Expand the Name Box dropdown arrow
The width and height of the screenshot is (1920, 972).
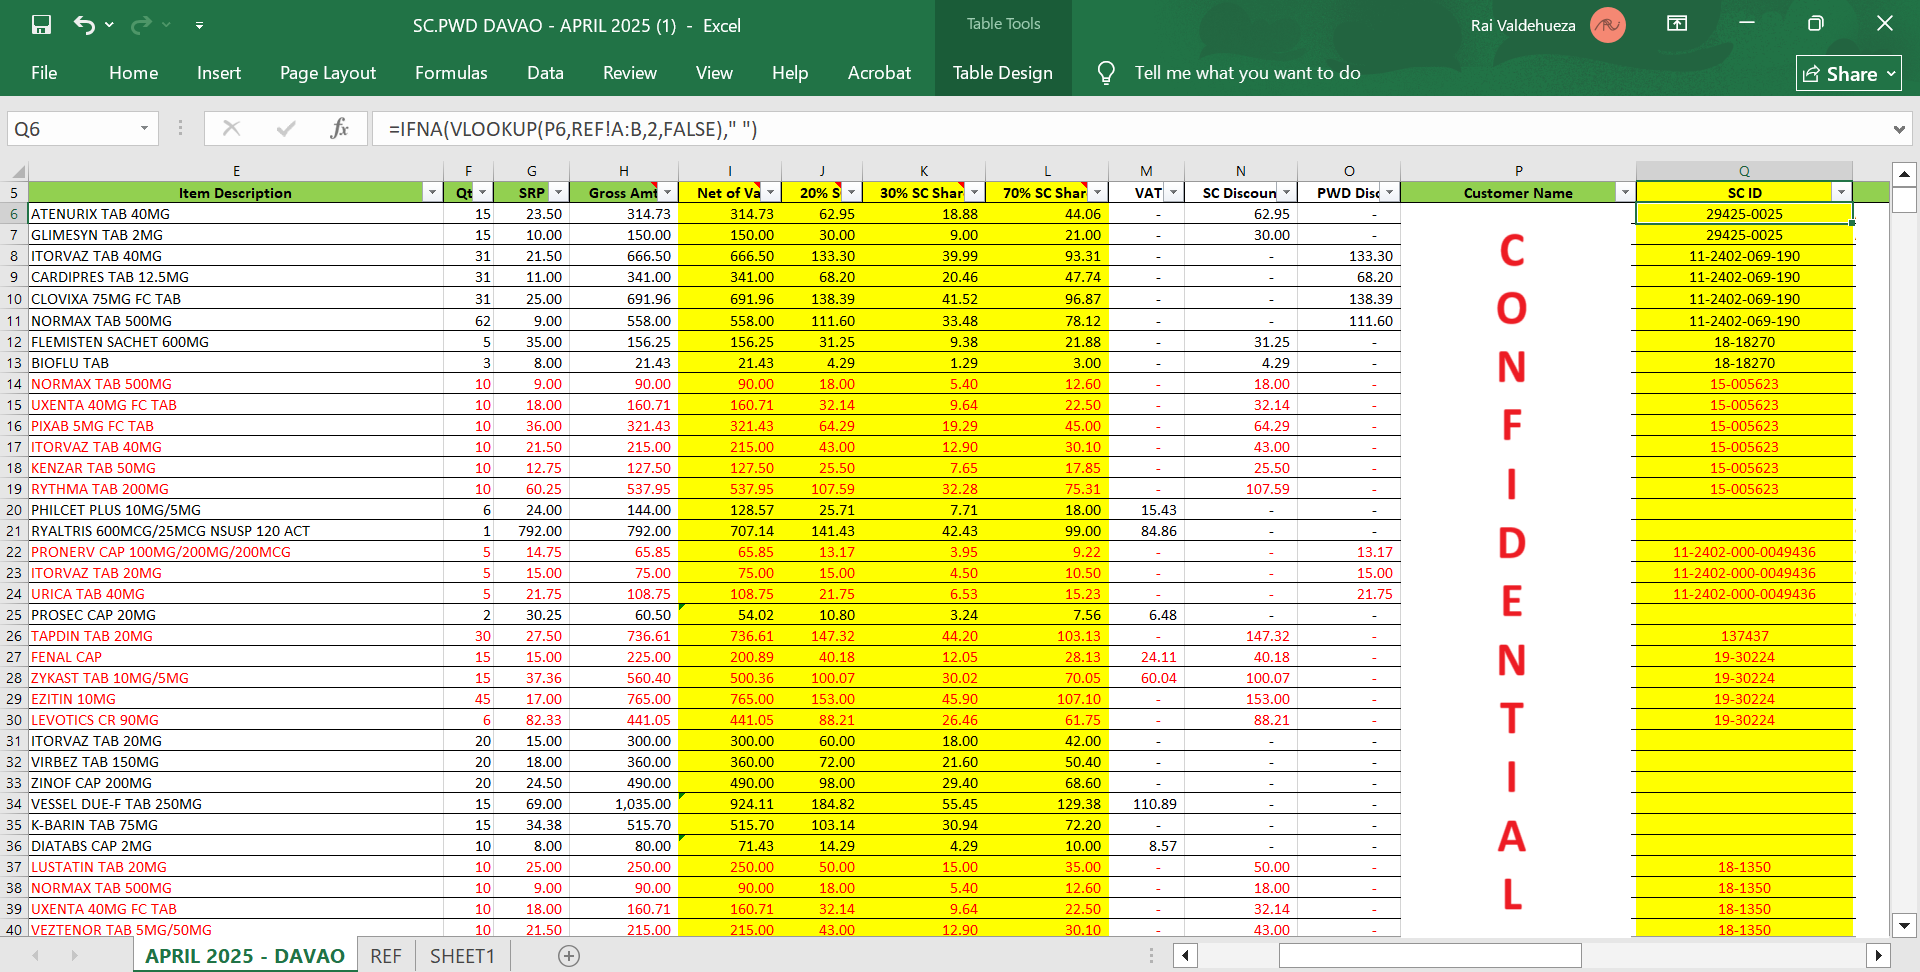[x=144, y=129]
